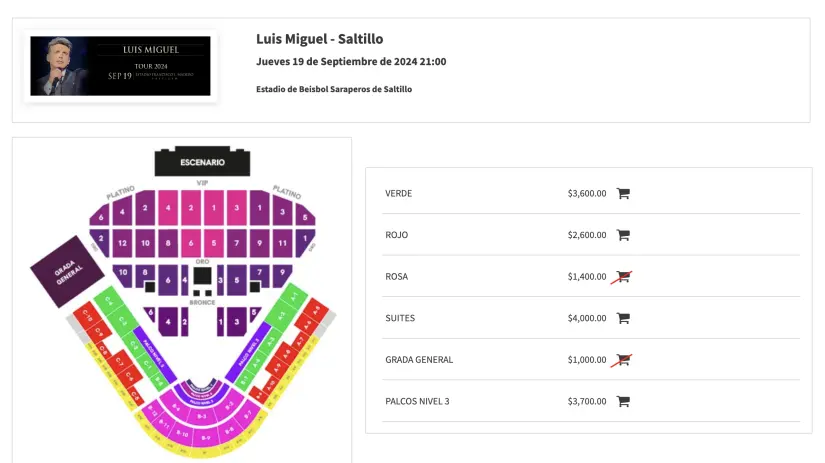Select section 11 on the seating map
This screenshot has height=463, width=825.
[x=282, y=242]
